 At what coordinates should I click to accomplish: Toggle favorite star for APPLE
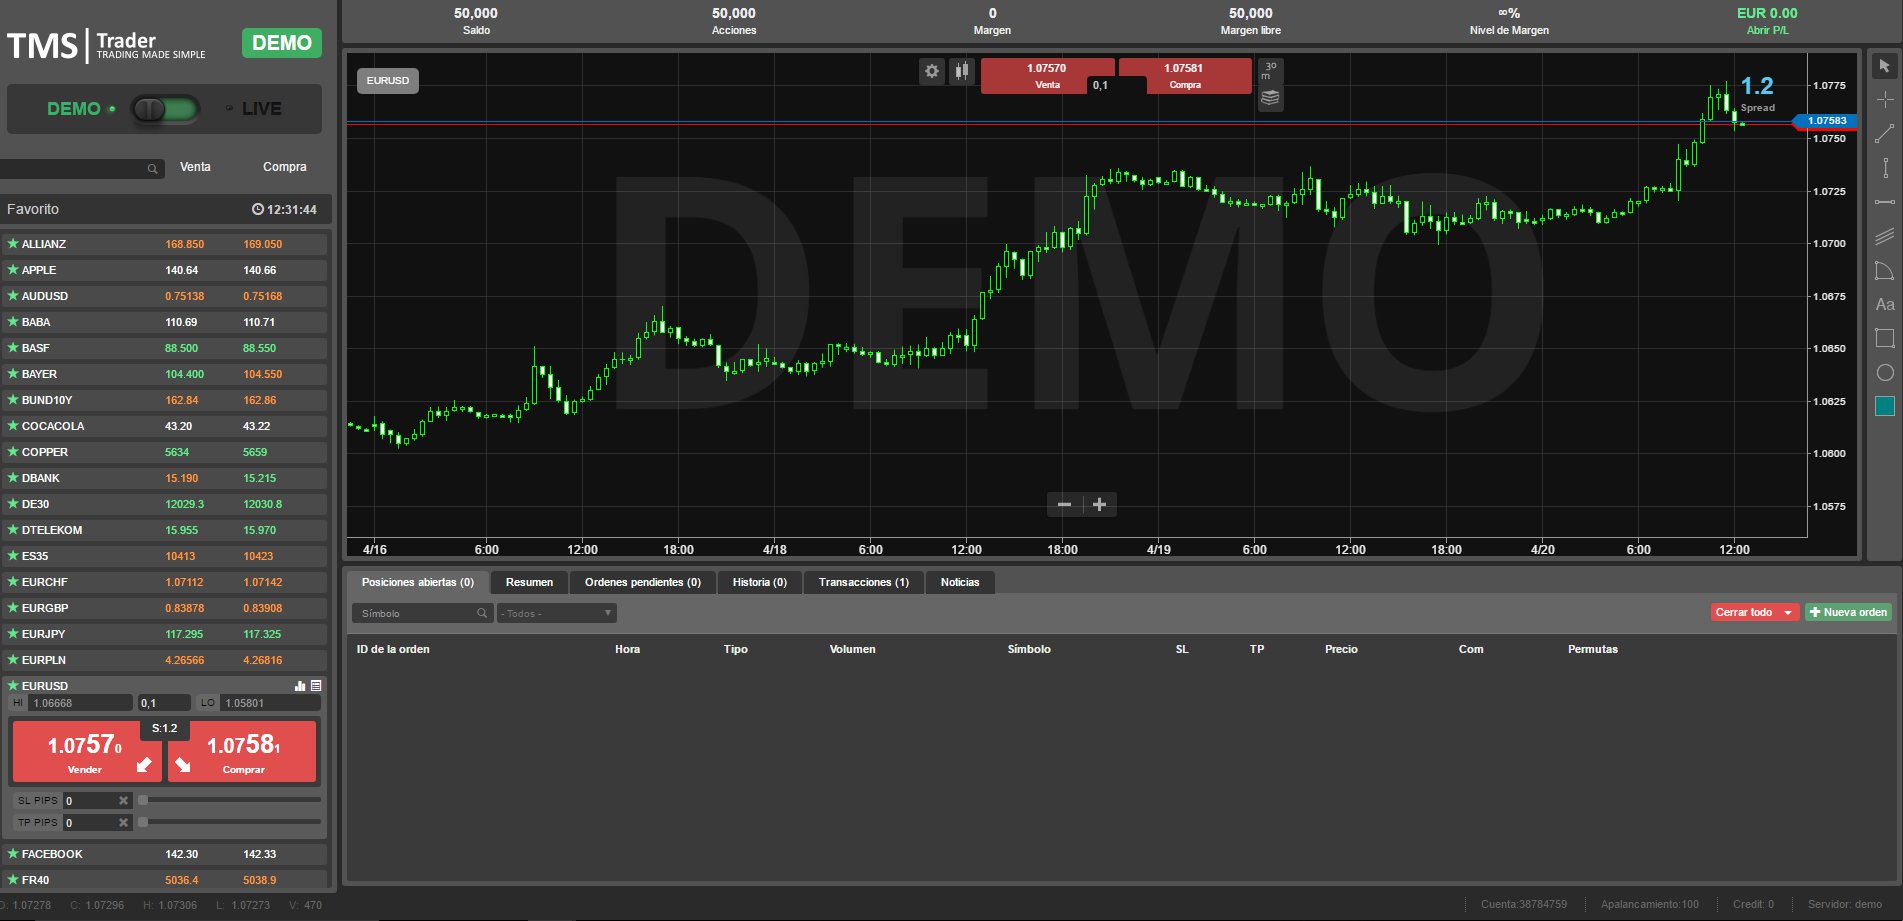coord(13,269)
